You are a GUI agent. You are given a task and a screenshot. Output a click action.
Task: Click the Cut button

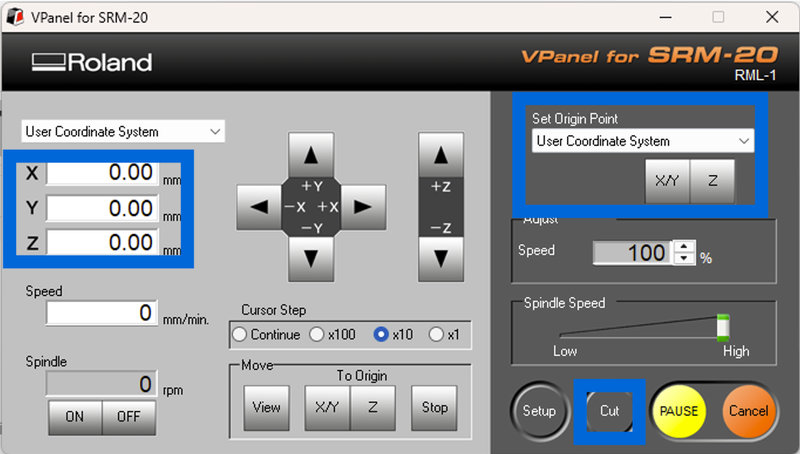609,411
